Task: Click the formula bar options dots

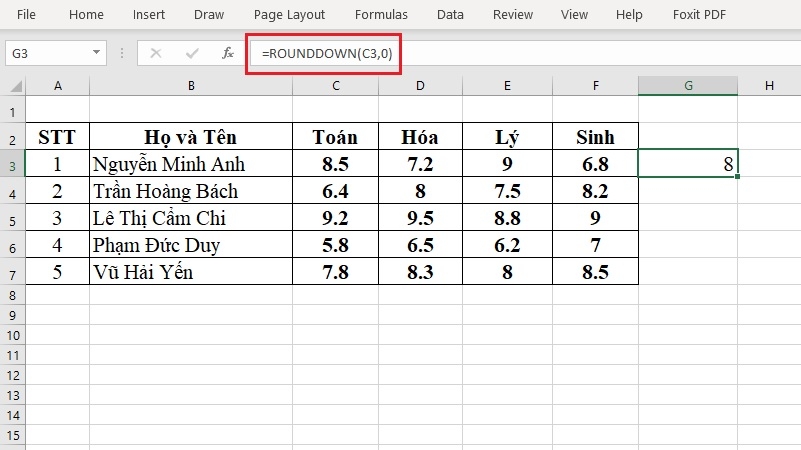Action: [122, 53]
